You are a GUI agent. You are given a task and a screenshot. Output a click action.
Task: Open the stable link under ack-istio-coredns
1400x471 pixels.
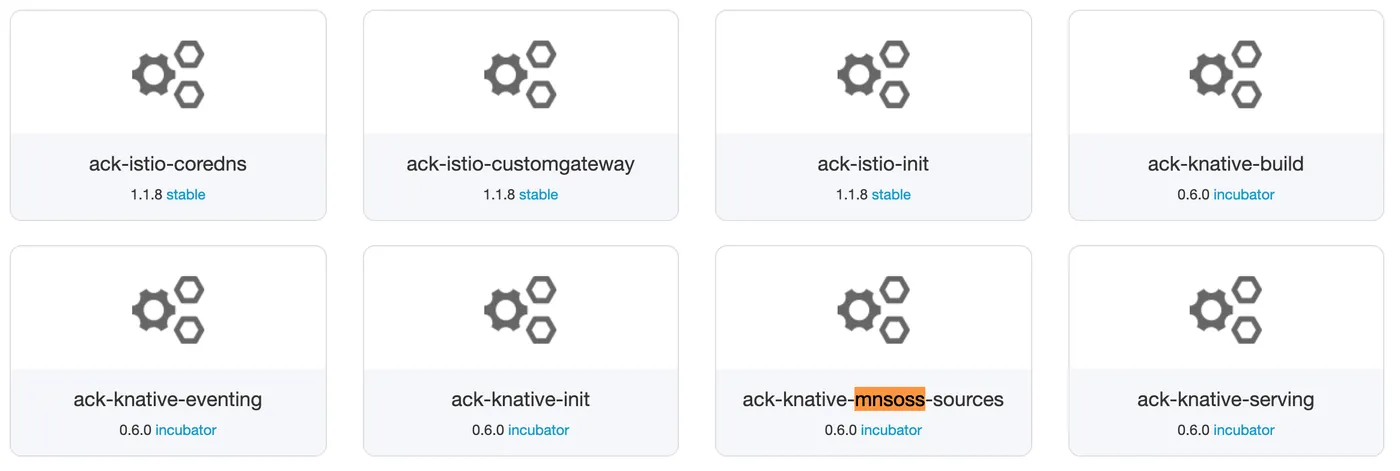click(186, 195)
